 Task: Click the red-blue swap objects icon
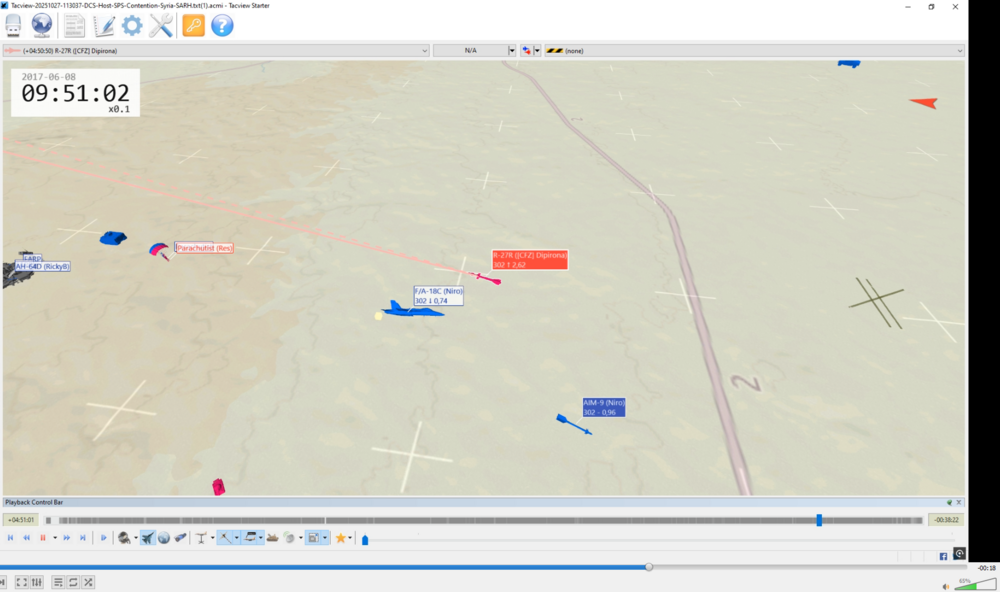[x=526, y=50]
